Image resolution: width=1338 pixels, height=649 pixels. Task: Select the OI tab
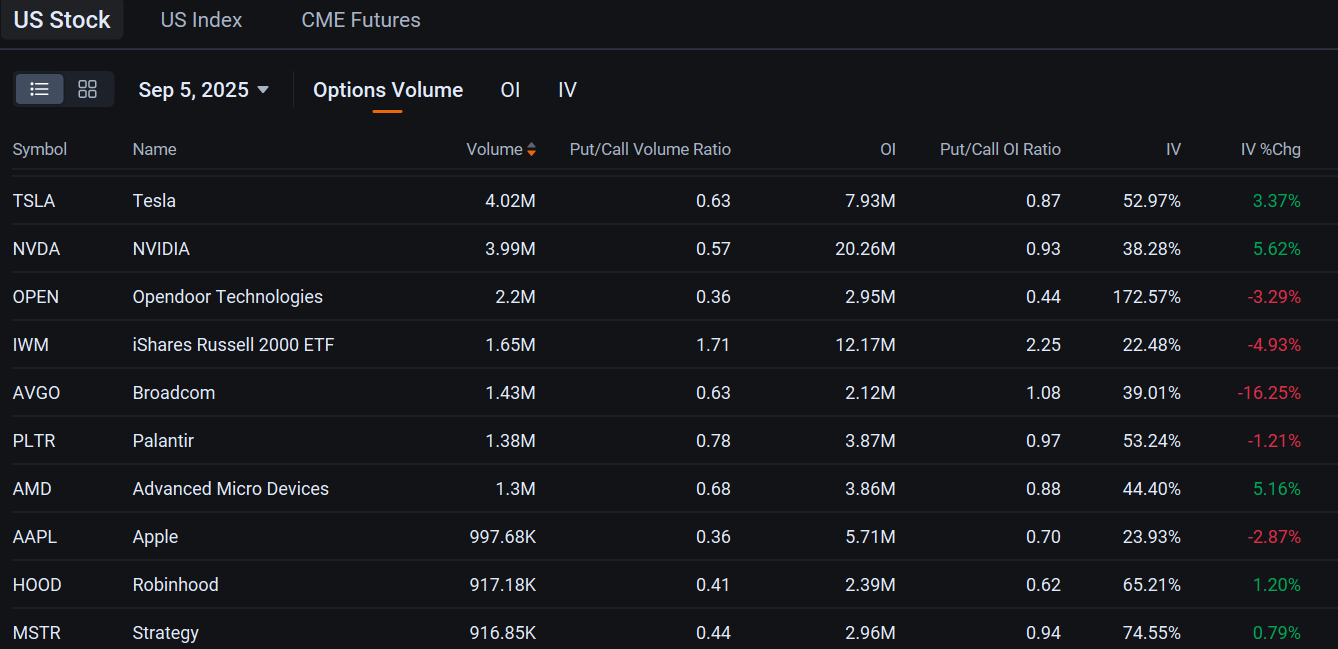[510, 89]
